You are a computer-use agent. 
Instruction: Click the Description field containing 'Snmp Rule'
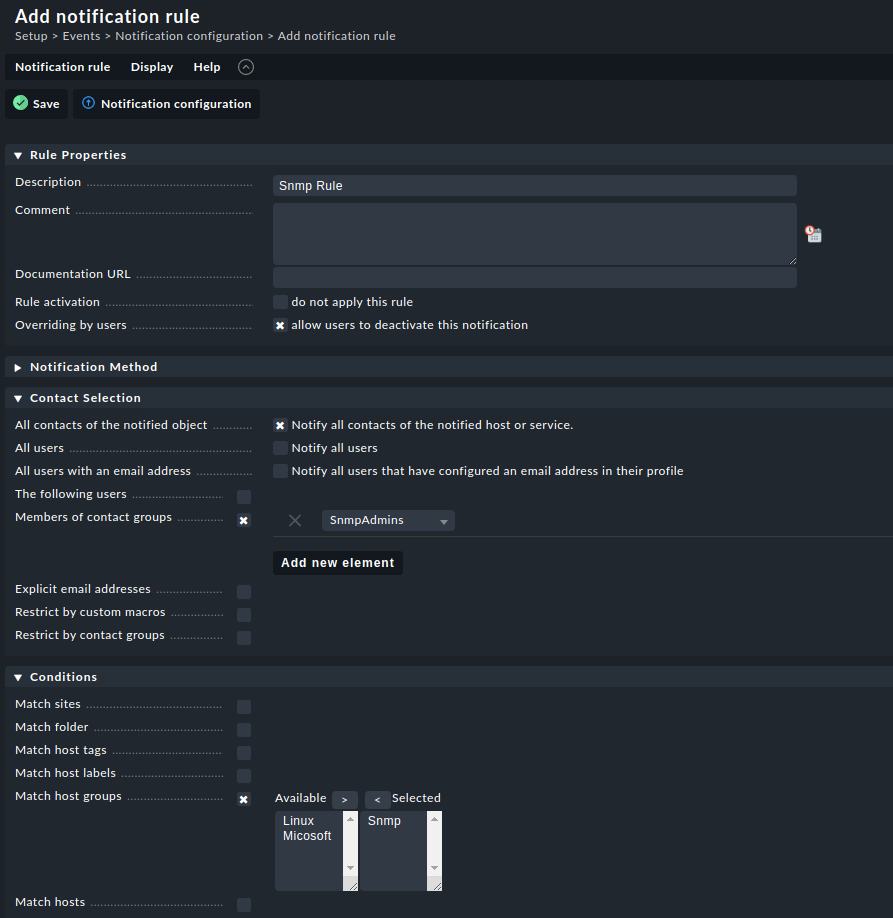[x=534, y=186]
